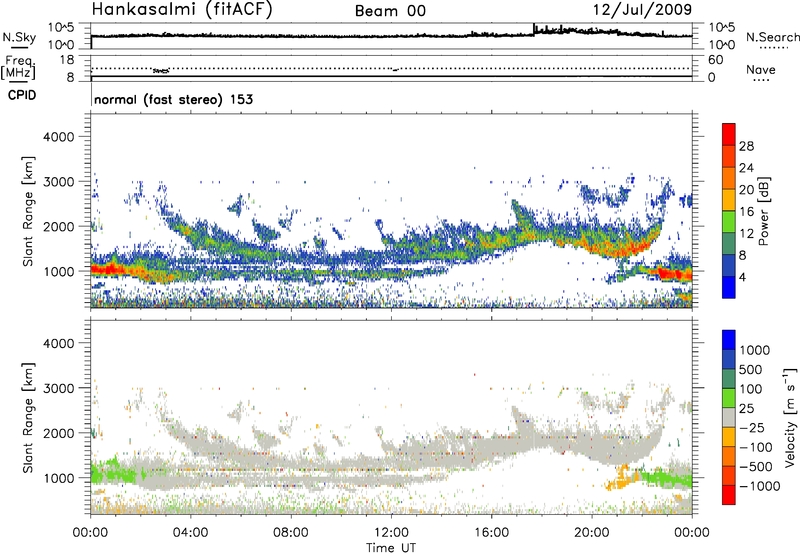Click the 04:00 time axis tick label
The width and height of the screenshot is (800, 554).
[x=190, y=533]
